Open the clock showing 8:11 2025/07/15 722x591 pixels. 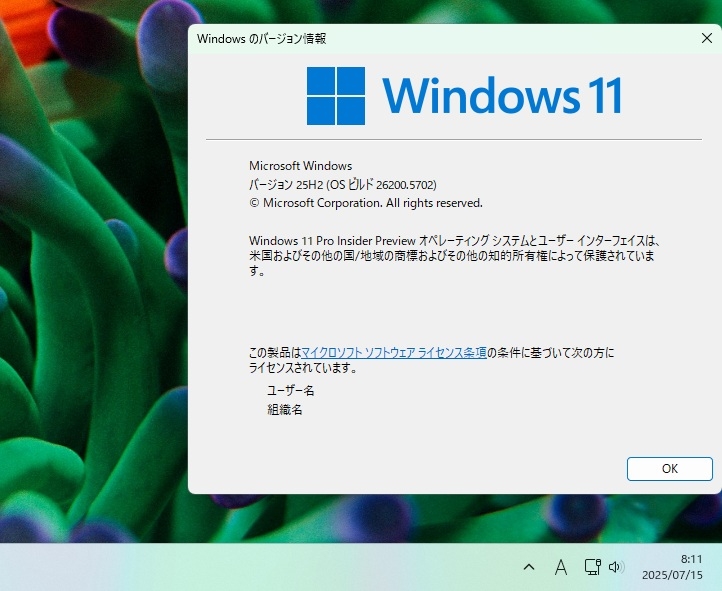(672, 567)
